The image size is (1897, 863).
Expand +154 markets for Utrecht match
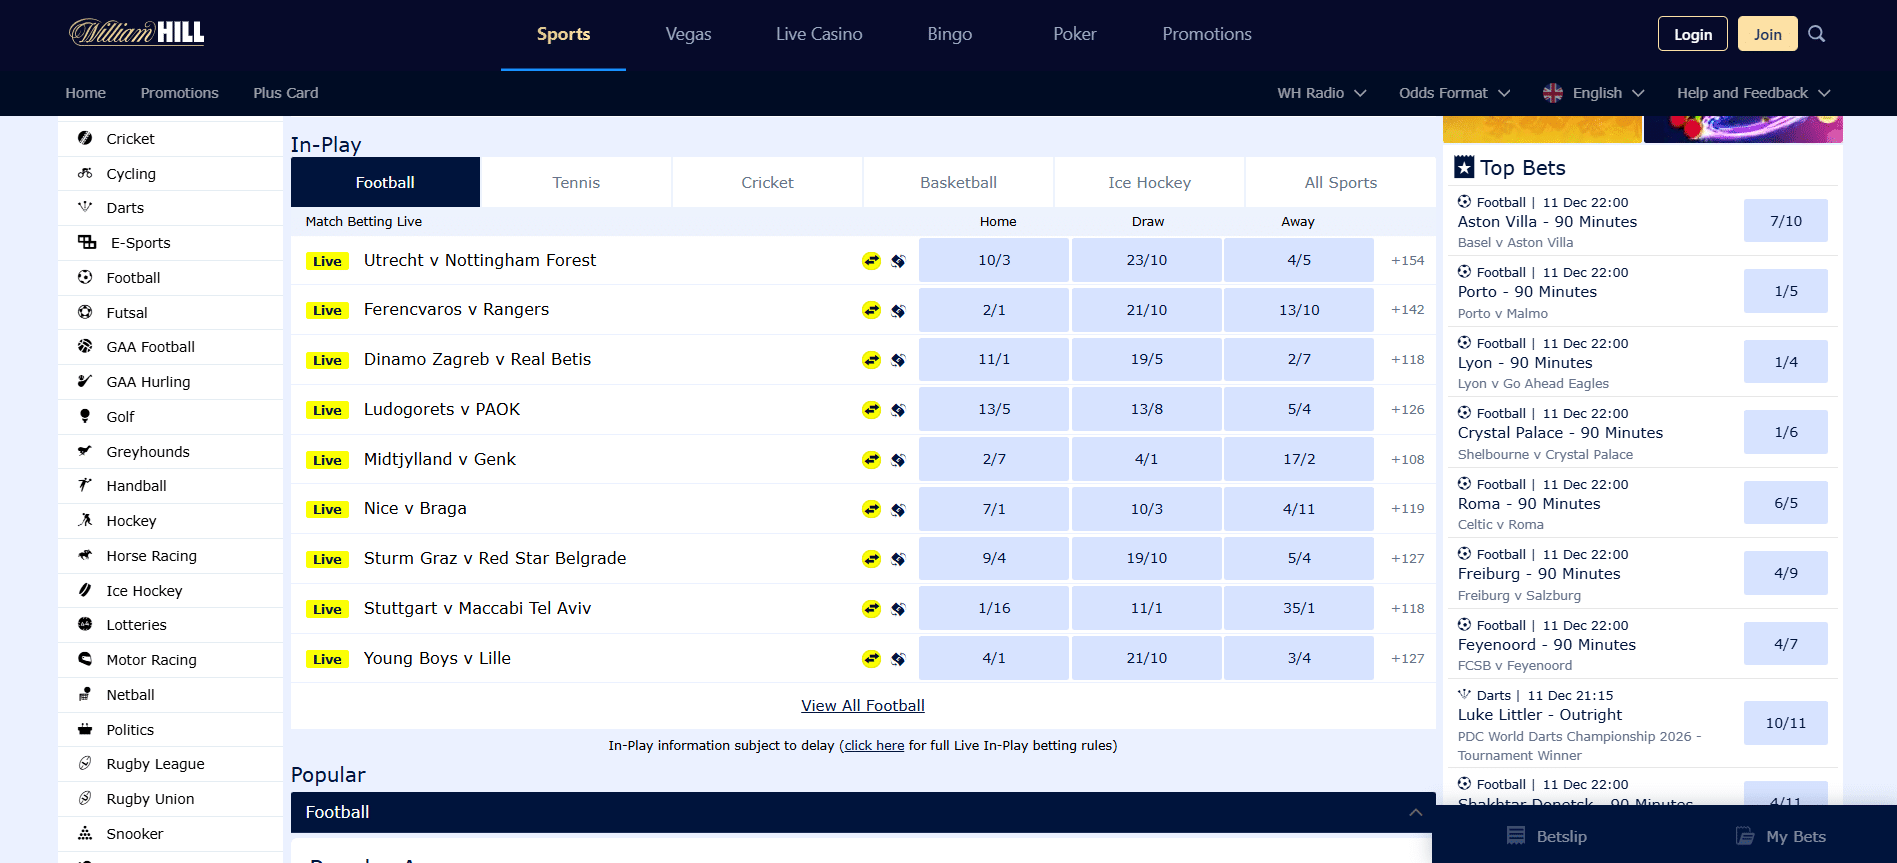tap(1407, 260)
